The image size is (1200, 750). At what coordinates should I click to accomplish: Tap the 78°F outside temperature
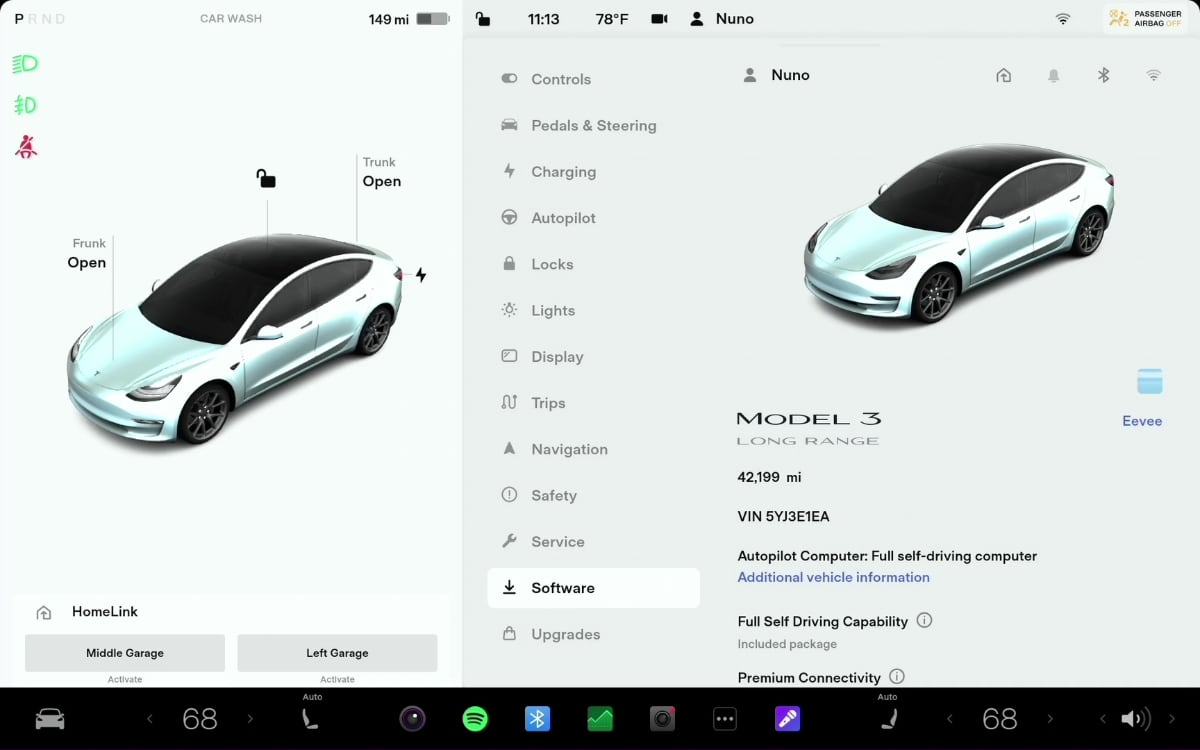click(x=611, y=19)
